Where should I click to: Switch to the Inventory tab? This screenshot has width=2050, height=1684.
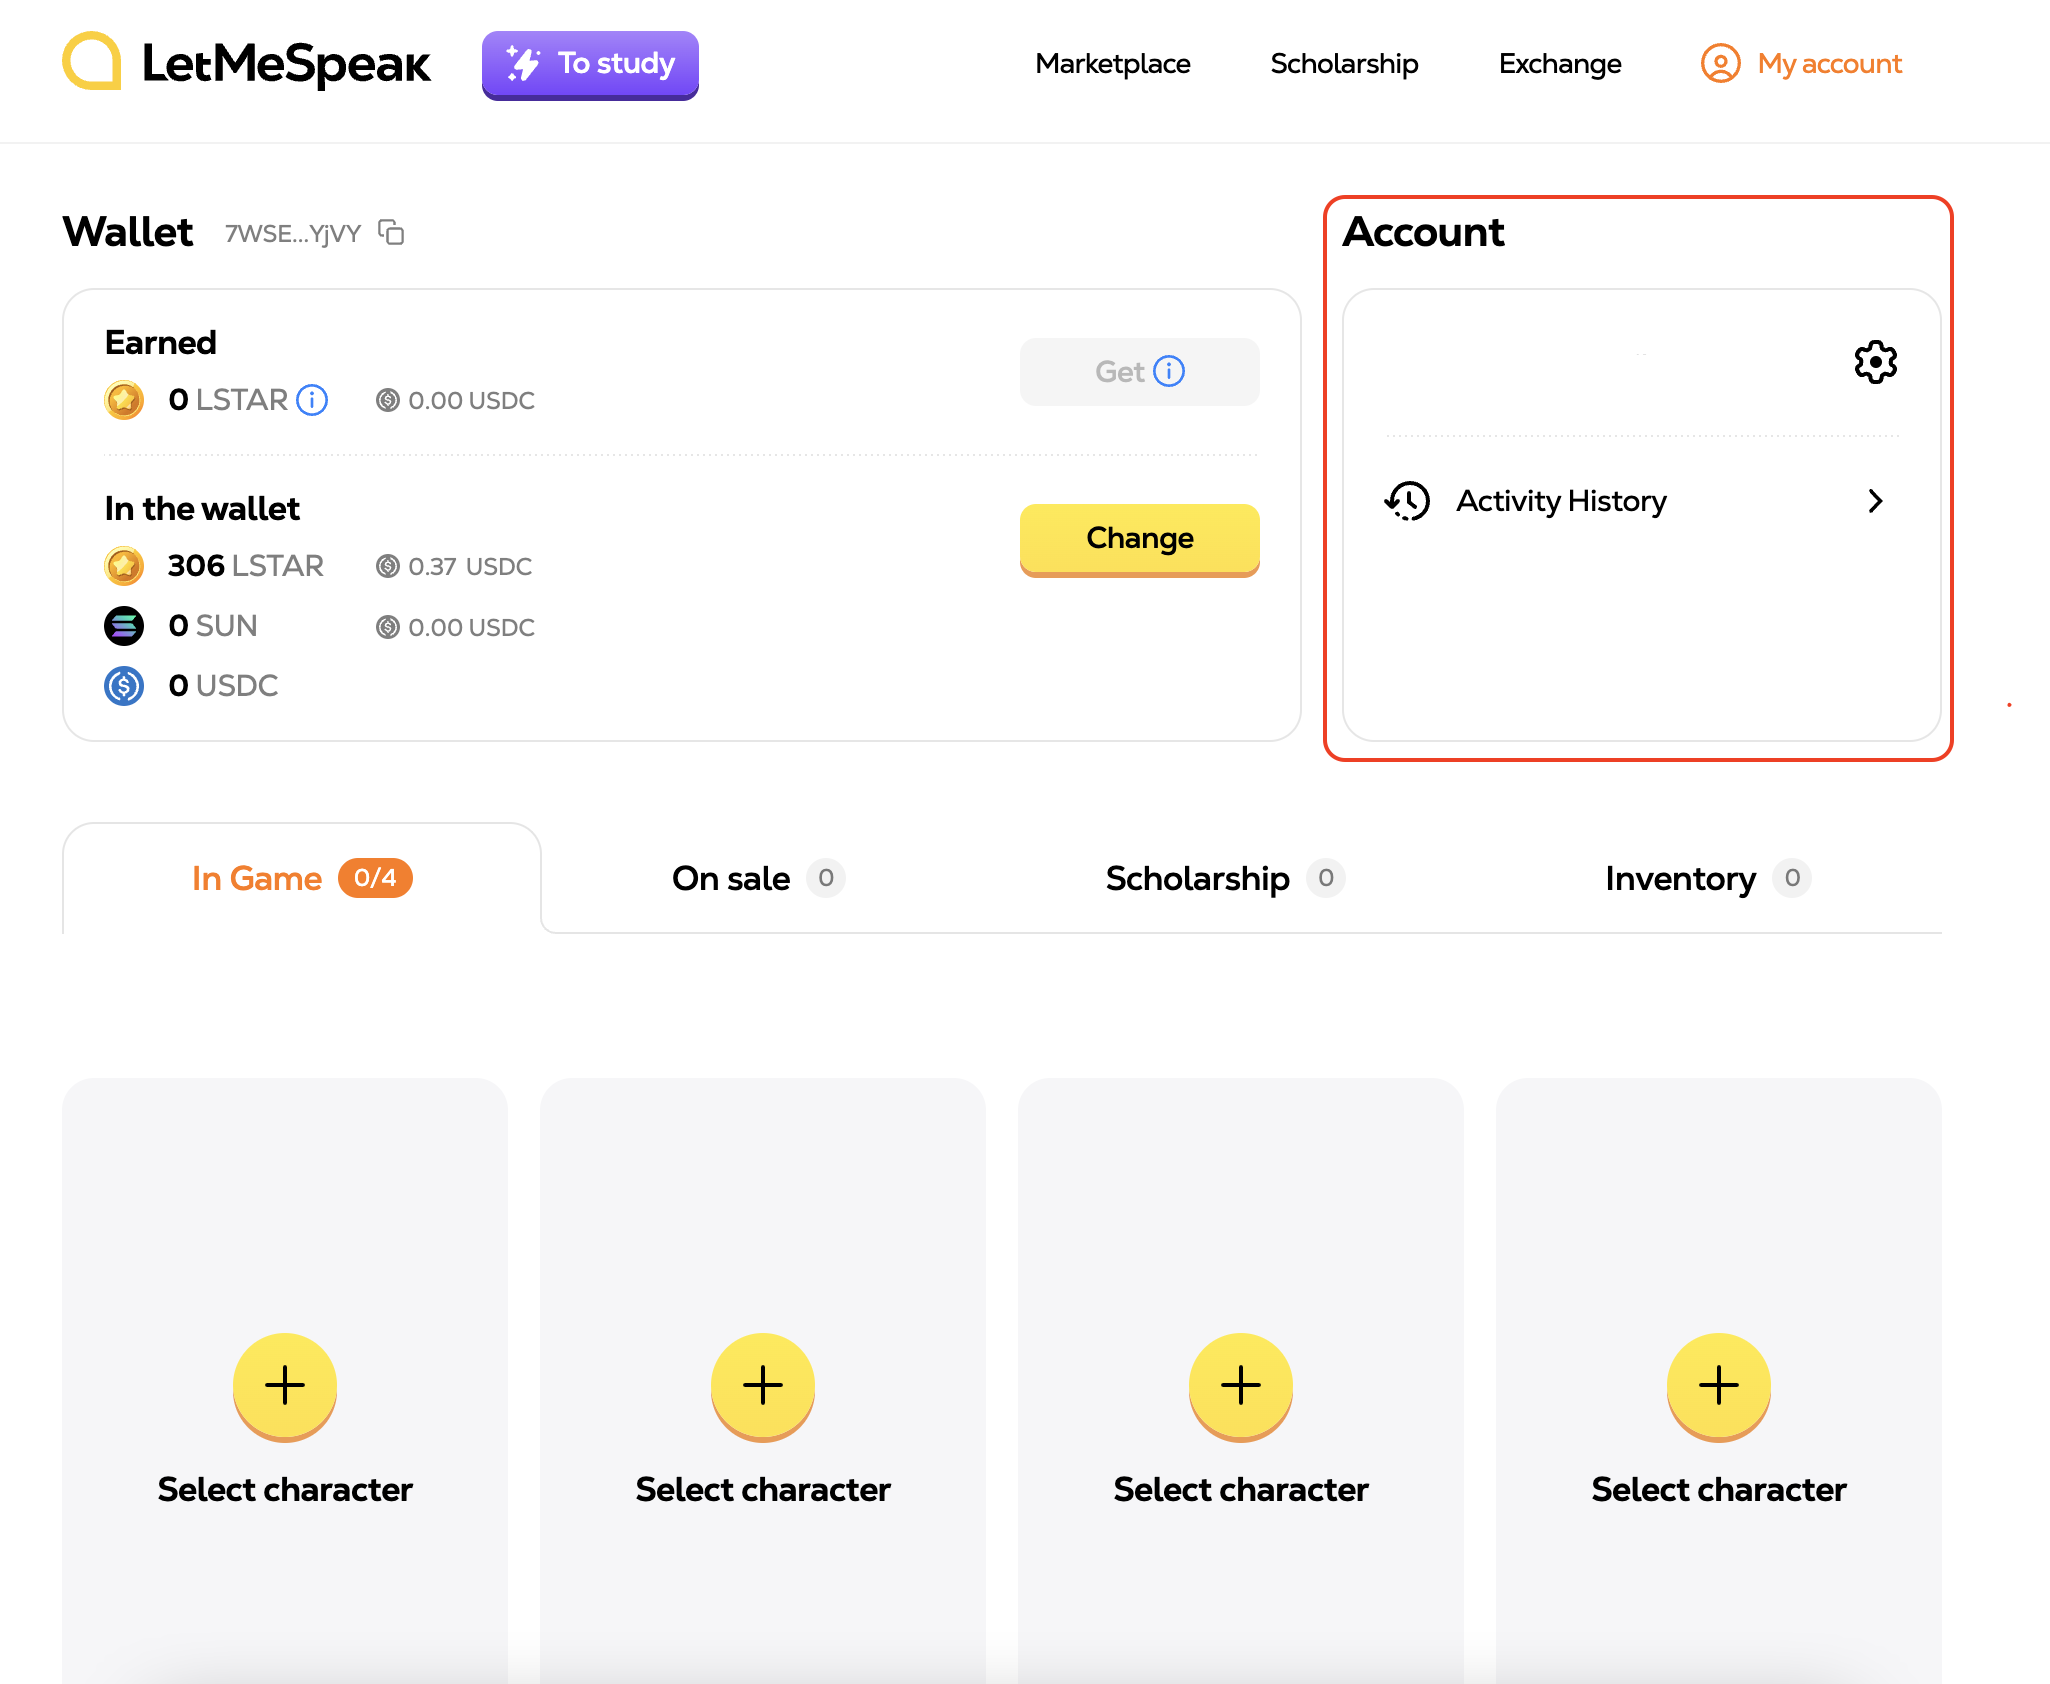pos(1708,878)
